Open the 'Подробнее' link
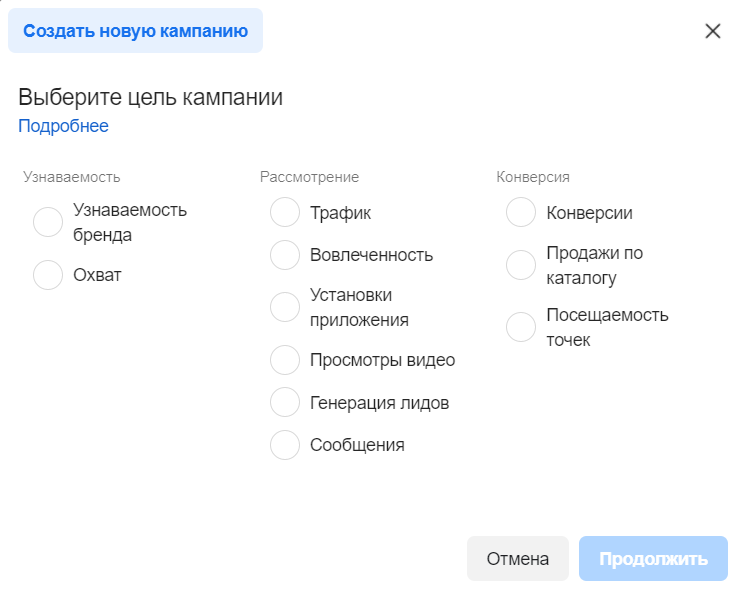739x590 pixels. coord(63,126)
